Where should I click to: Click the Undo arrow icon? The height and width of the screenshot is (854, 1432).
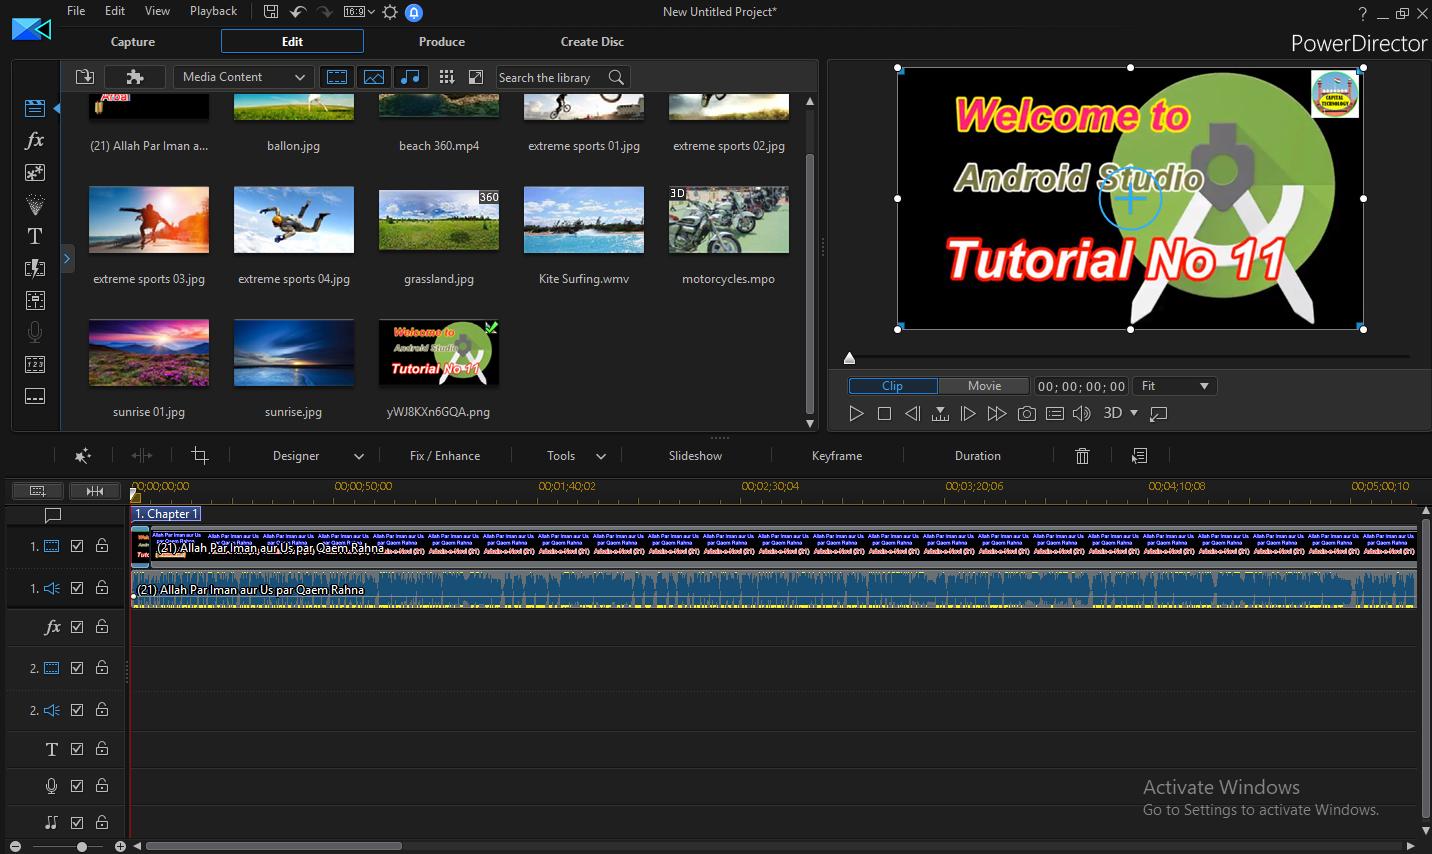coord(298,12)
